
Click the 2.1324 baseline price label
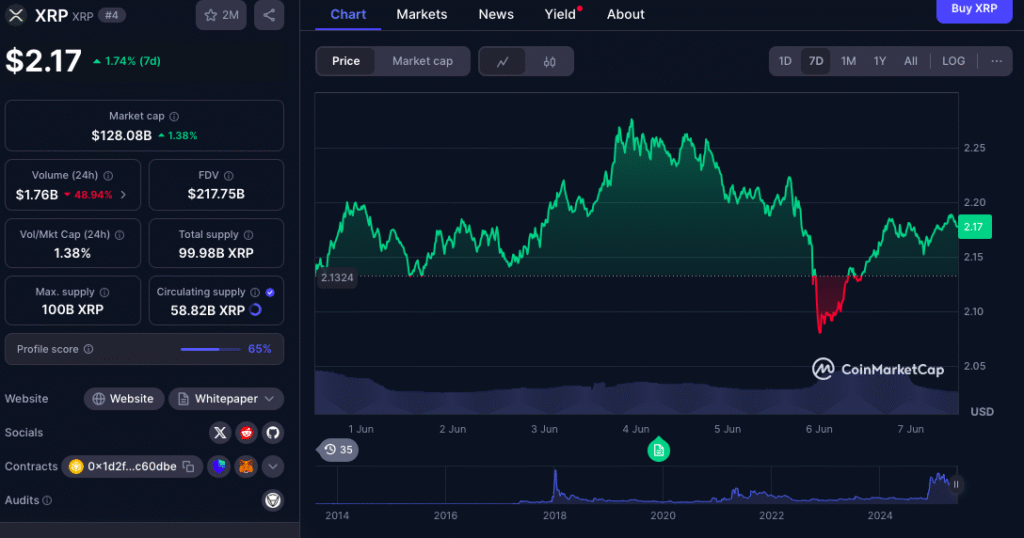coord(337,277)
